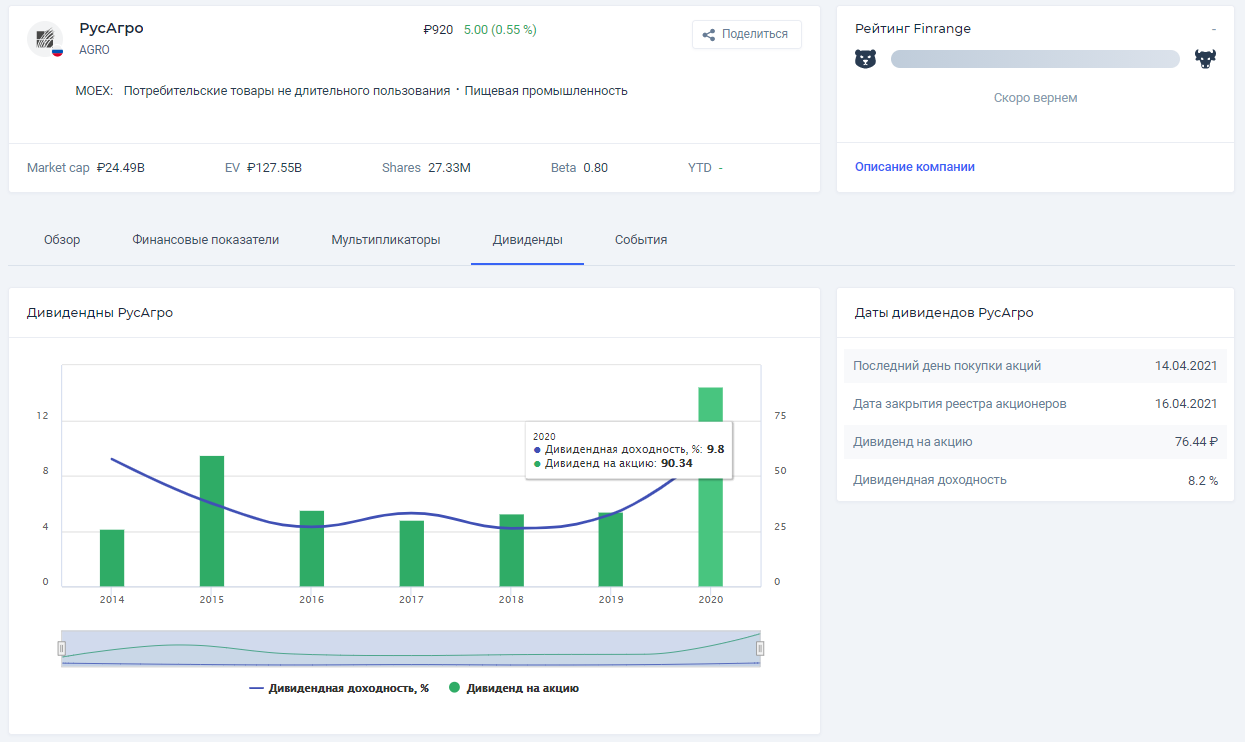Click right handle of chart range navigator
1245x742 pixels.
click(x=760, y=649)
